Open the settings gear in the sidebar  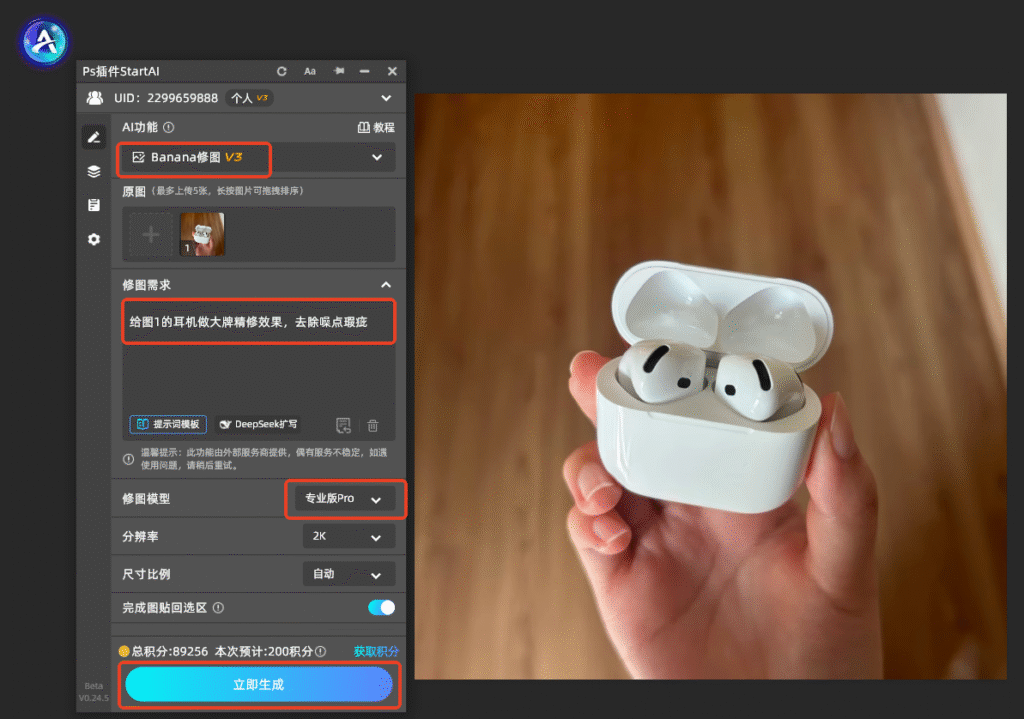tap(94, 239)
